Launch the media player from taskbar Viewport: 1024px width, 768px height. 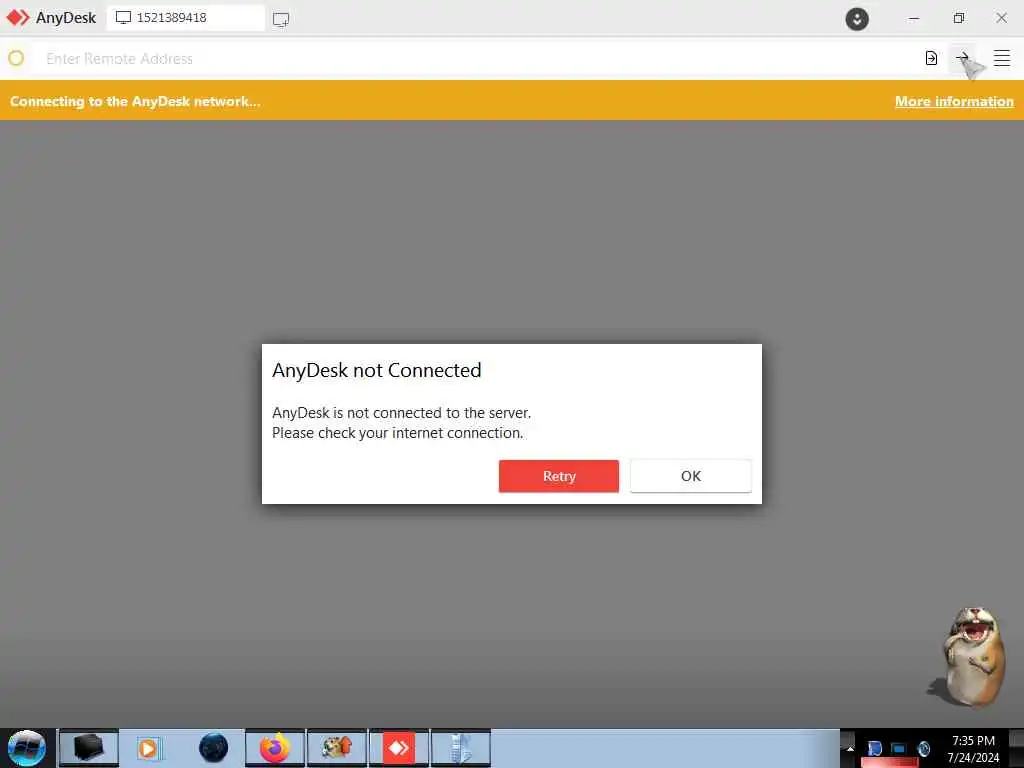pyautogui.click(x=150, y=748)
